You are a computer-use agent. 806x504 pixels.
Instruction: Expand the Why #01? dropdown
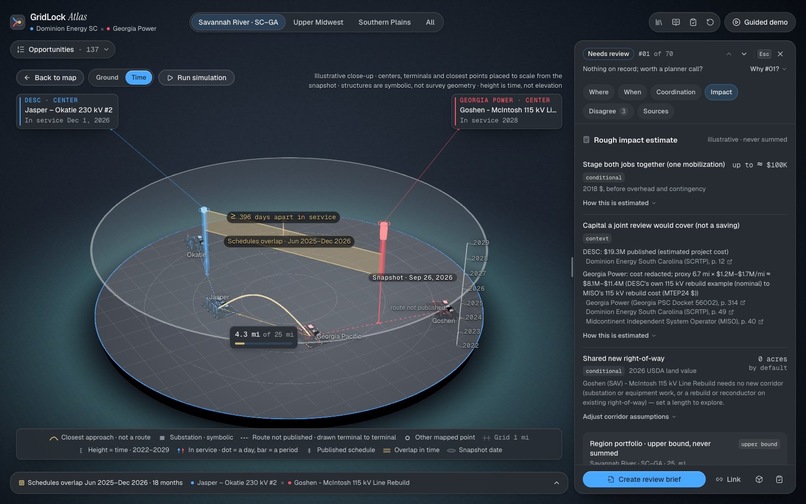pos(767,69)
